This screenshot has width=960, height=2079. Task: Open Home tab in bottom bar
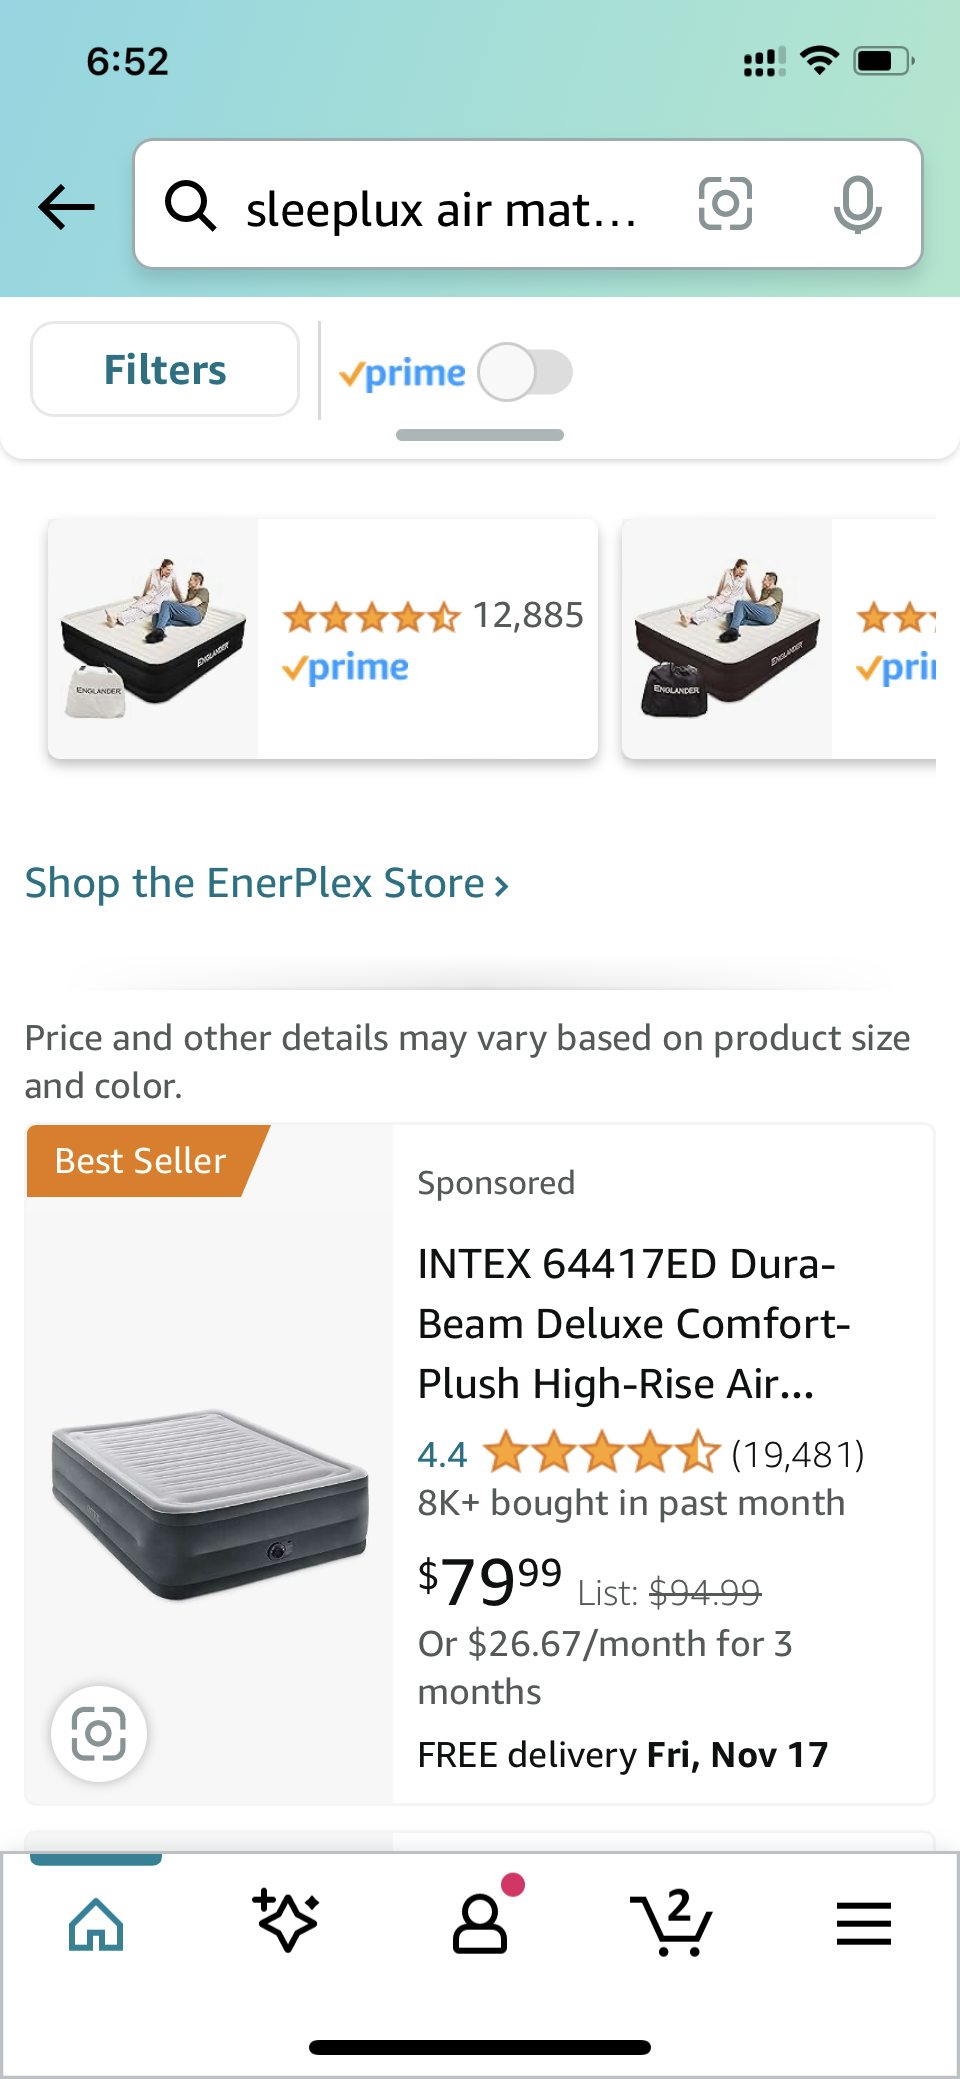pyautogui.click(x=96, y=1923)
